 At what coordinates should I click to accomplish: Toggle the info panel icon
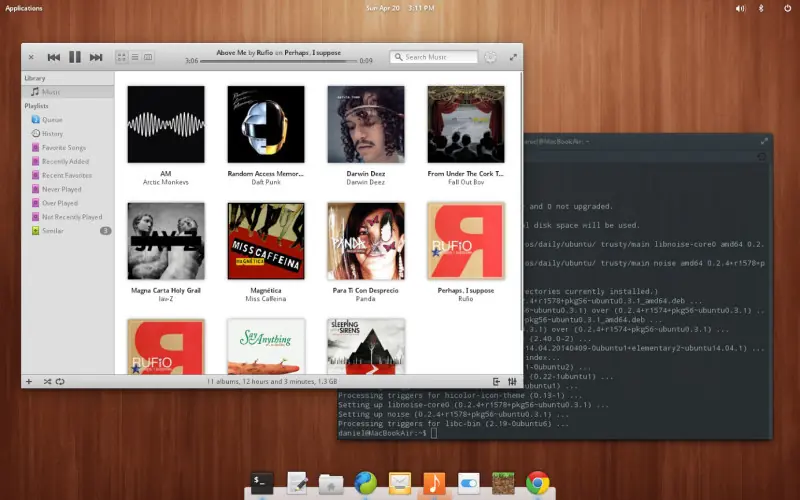click(x=496, y=381)
